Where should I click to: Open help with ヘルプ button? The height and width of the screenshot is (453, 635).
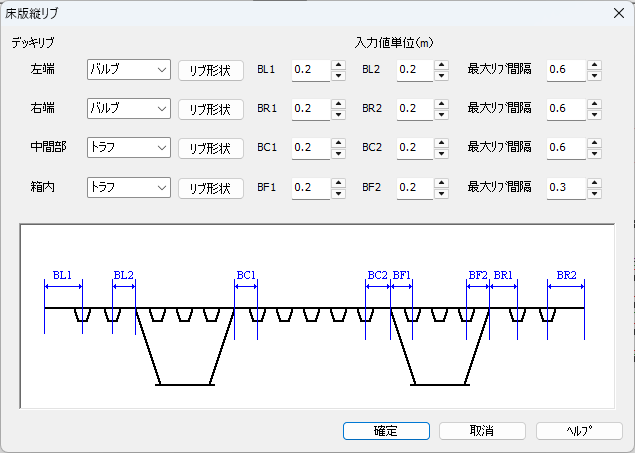click(579, 431)
